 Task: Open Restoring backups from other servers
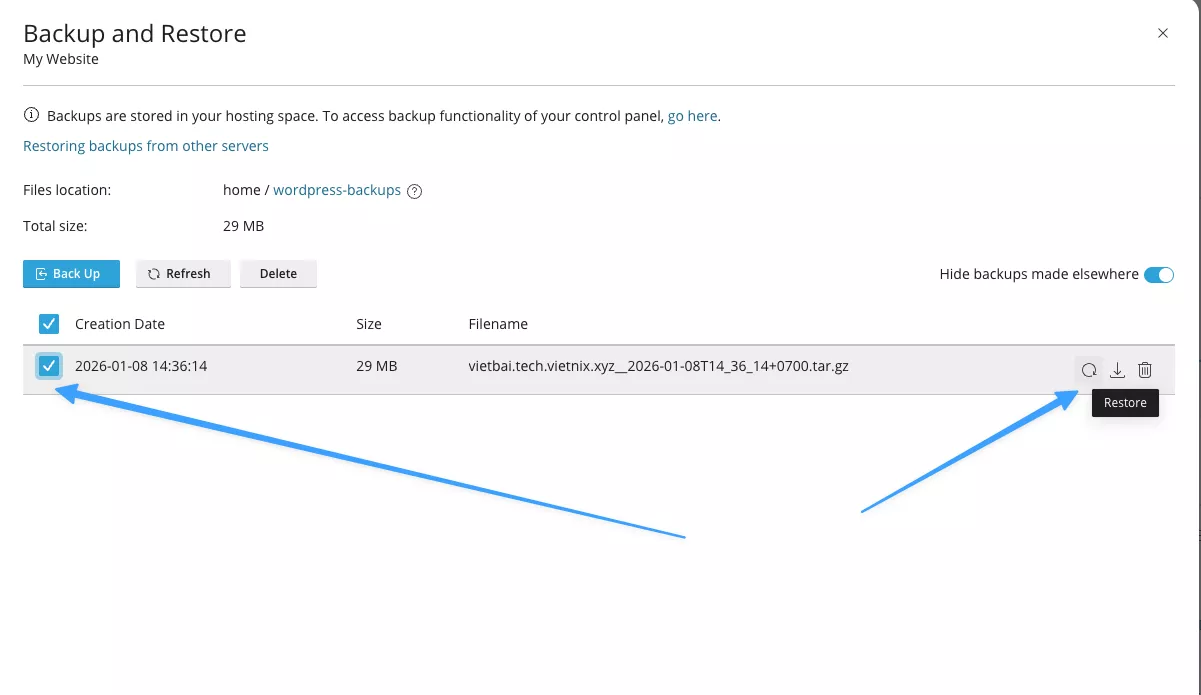pos(145,146)
